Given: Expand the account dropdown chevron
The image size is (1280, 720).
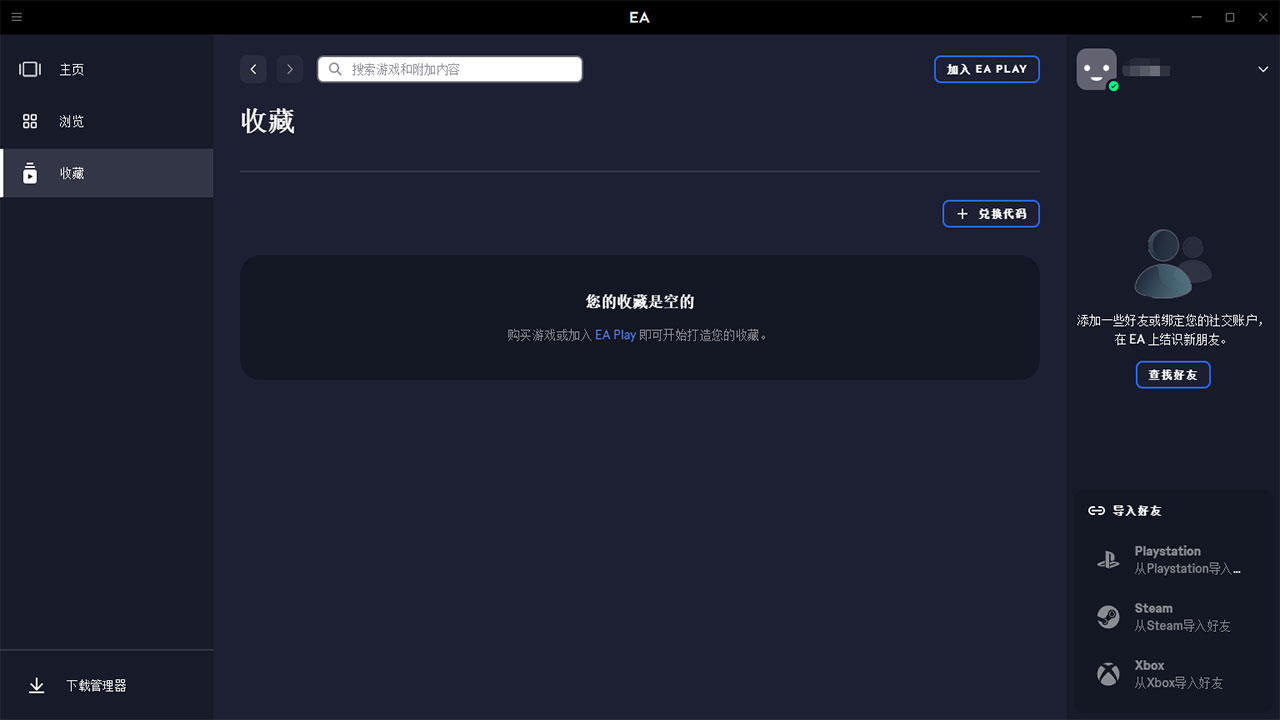Looking at the screenshot, I should pyautogui.click(x=1262, y=69).
